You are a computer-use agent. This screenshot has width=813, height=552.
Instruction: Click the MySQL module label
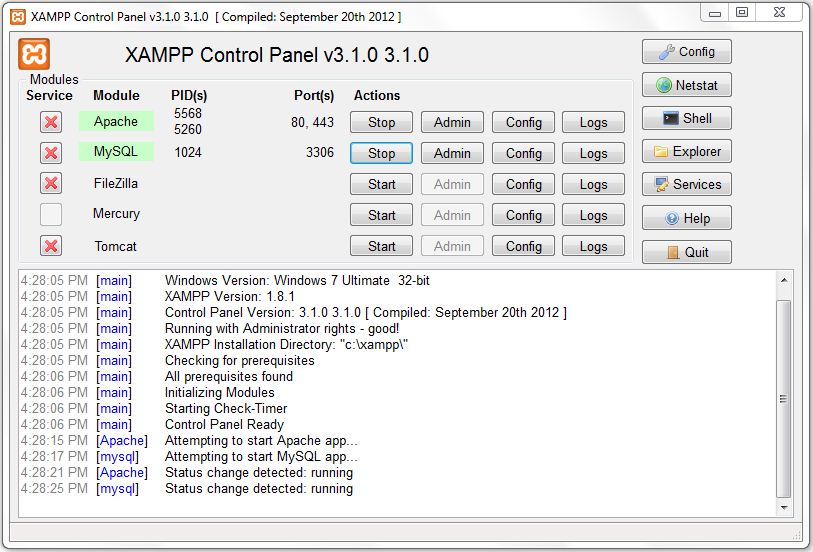116,151
